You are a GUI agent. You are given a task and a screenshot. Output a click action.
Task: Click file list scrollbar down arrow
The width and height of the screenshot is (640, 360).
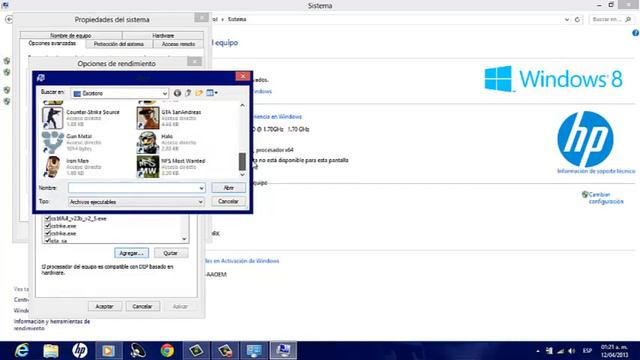pyautogui.click(x=242, y=174)
